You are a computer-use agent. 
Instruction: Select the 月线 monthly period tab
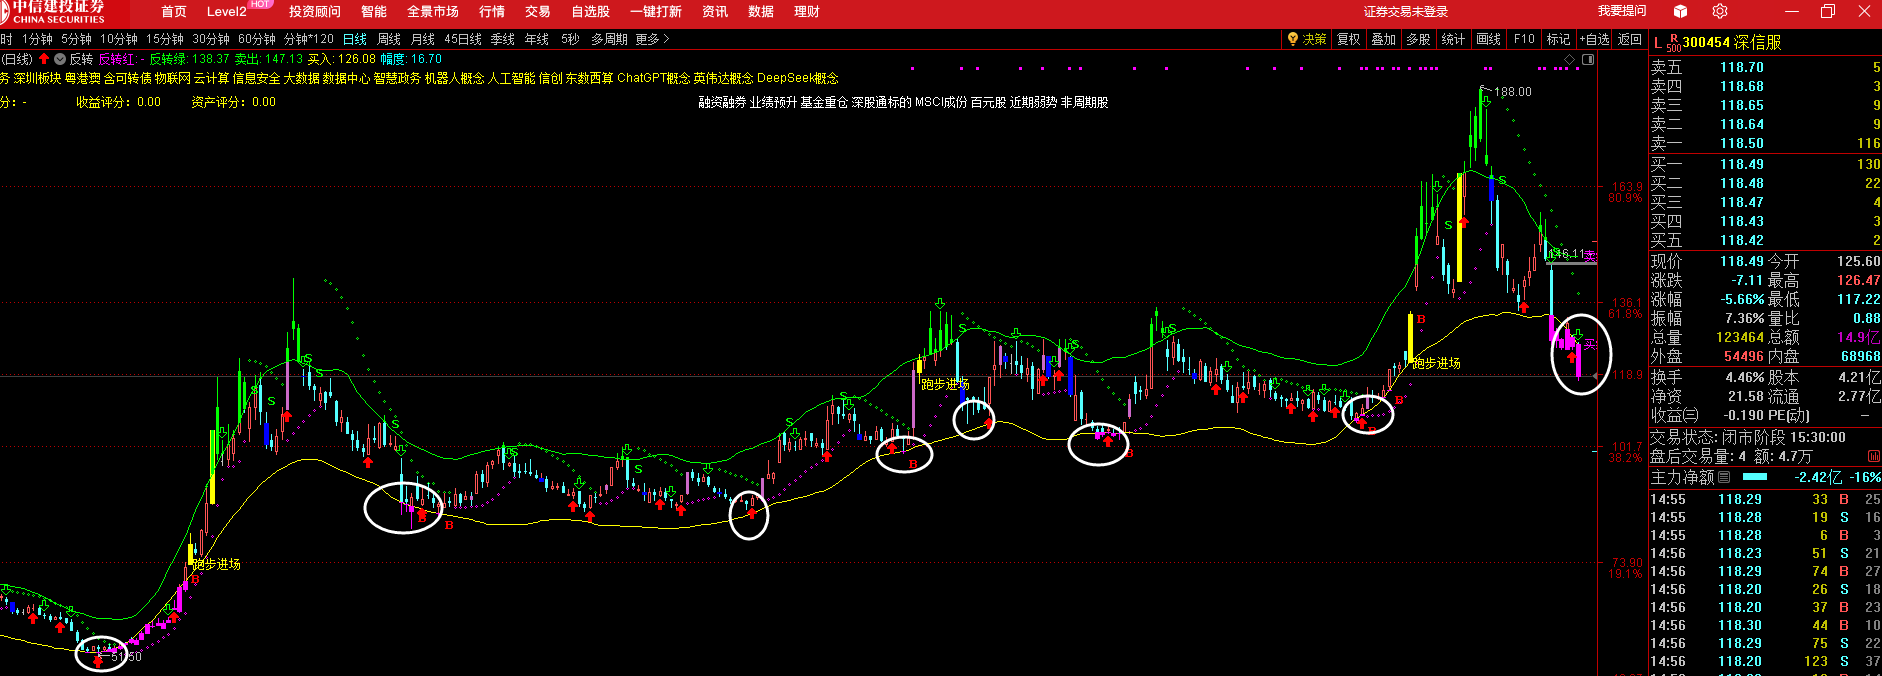423,39
